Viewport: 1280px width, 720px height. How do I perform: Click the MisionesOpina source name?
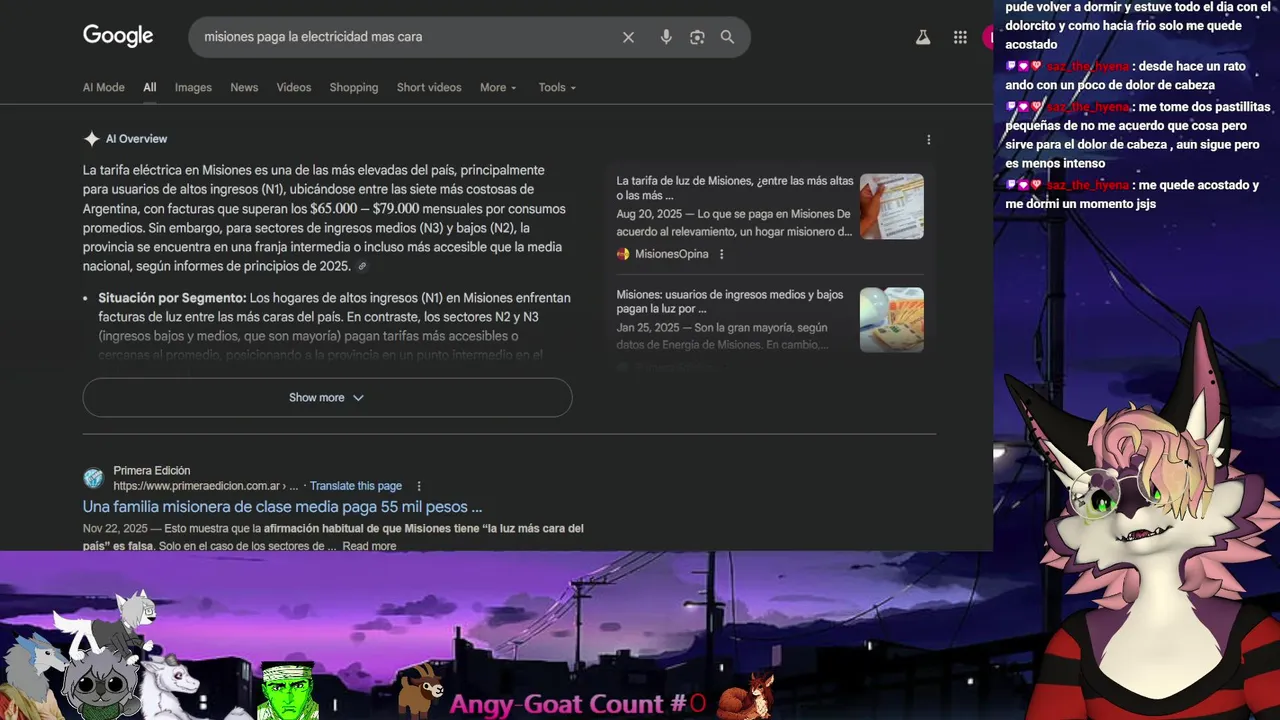click(671, 254)
